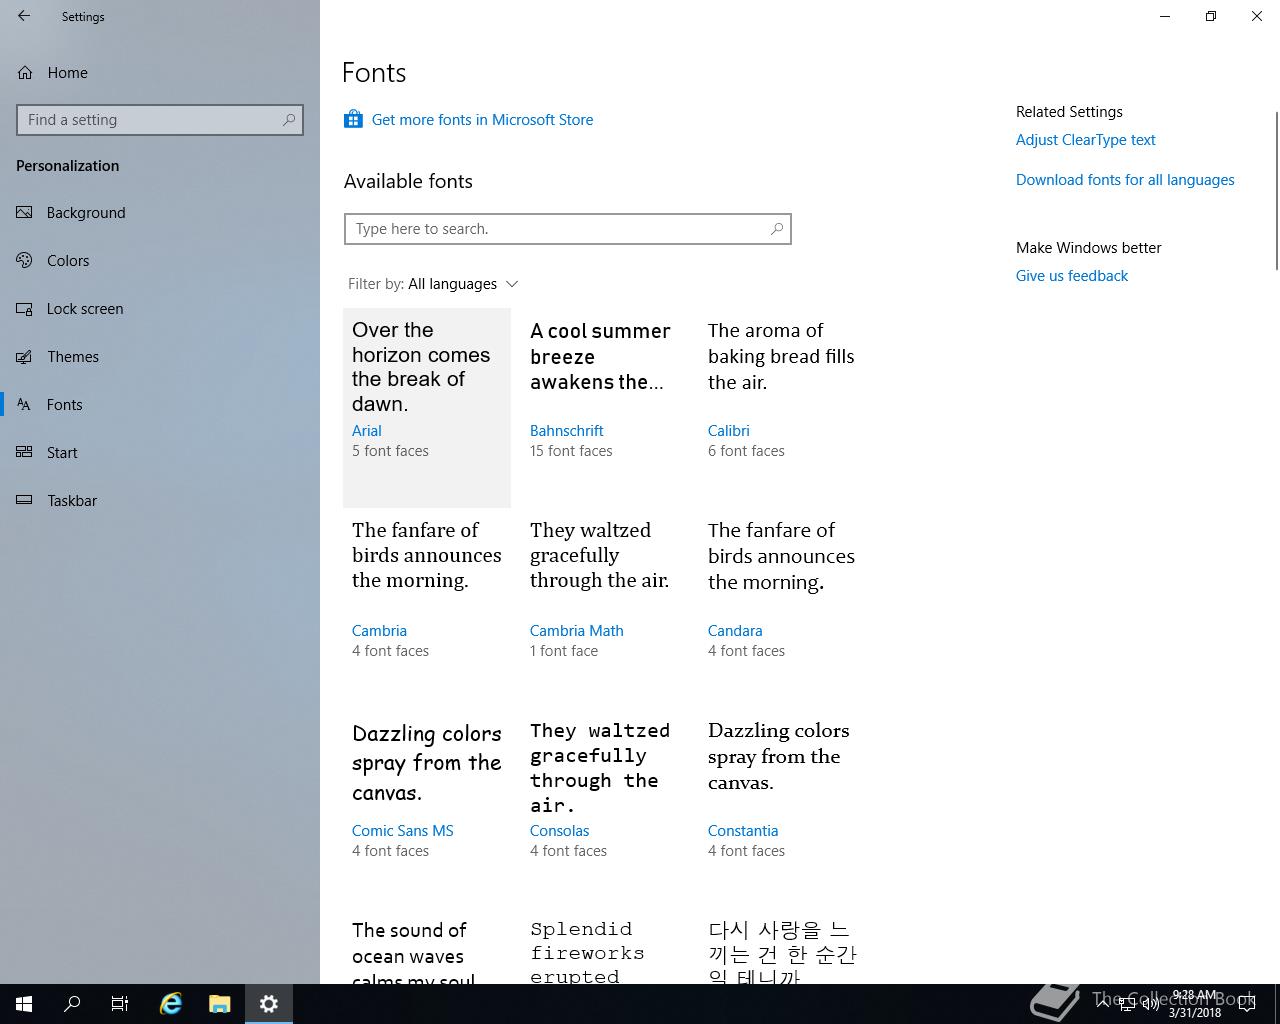Open the Cambria Math font link
The height and width of the screenshot is (1024, 1280).
pyautogui.click(x=576, y=631)
